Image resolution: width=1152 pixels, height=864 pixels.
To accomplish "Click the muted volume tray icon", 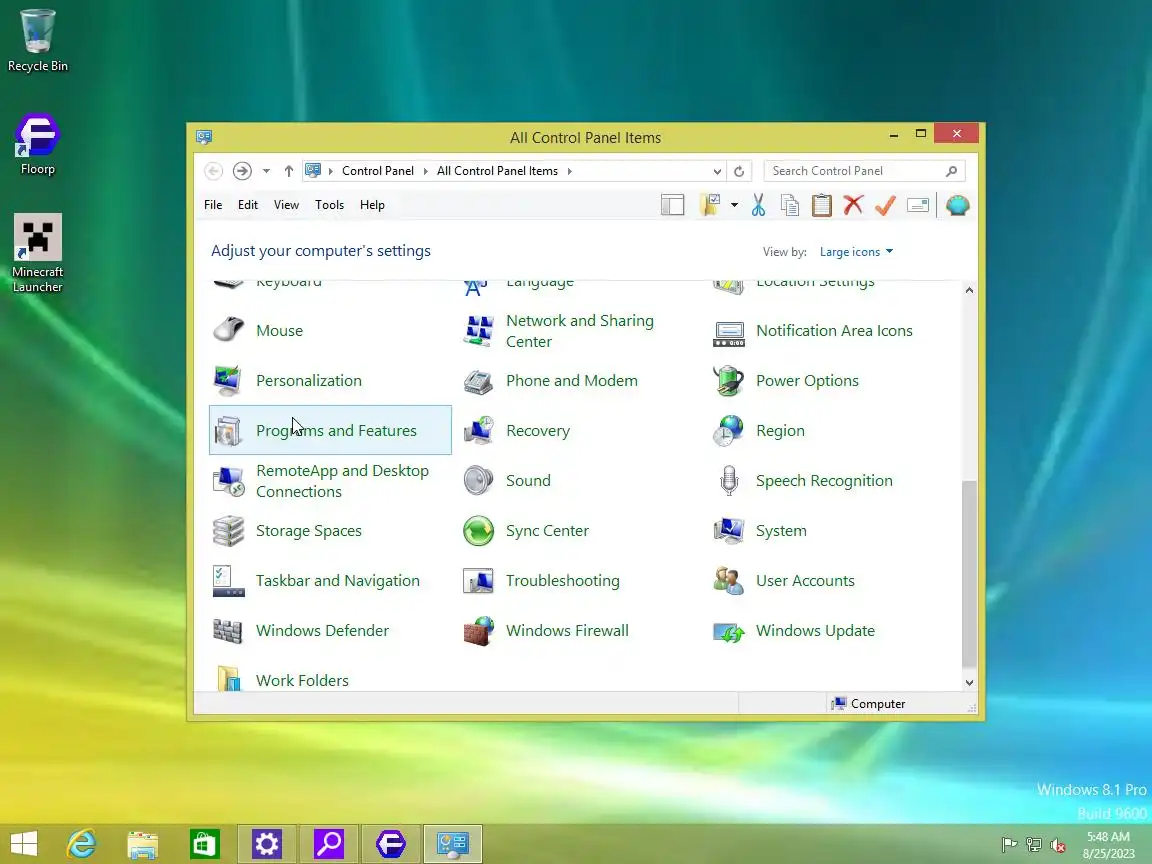I will pos(1058,845).
